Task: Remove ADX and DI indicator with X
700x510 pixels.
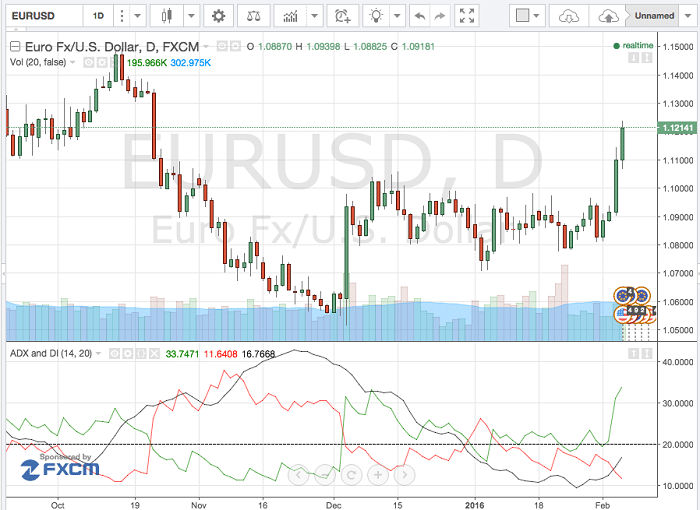Action: click(x=154, y=354)
